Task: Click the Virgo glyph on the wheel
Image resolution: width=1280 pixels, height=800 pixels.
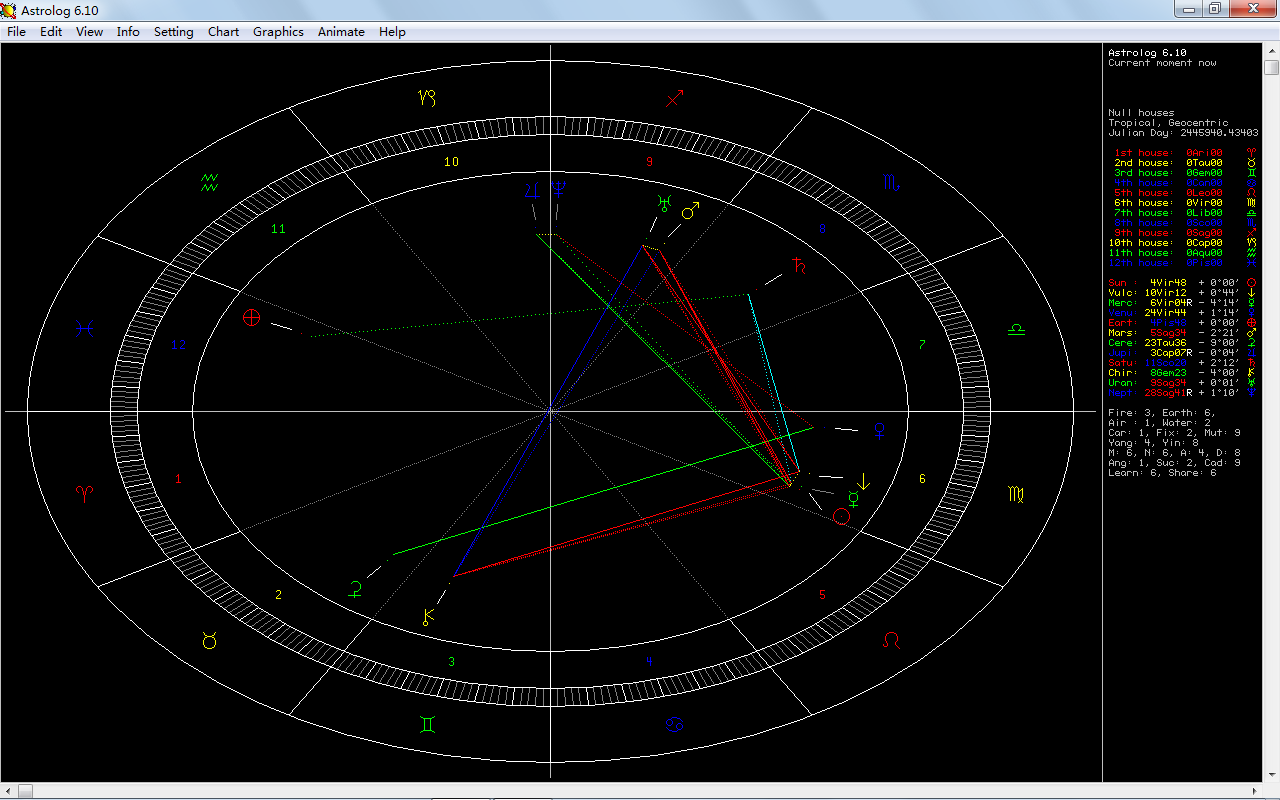Action: [x=1016, y=494]
